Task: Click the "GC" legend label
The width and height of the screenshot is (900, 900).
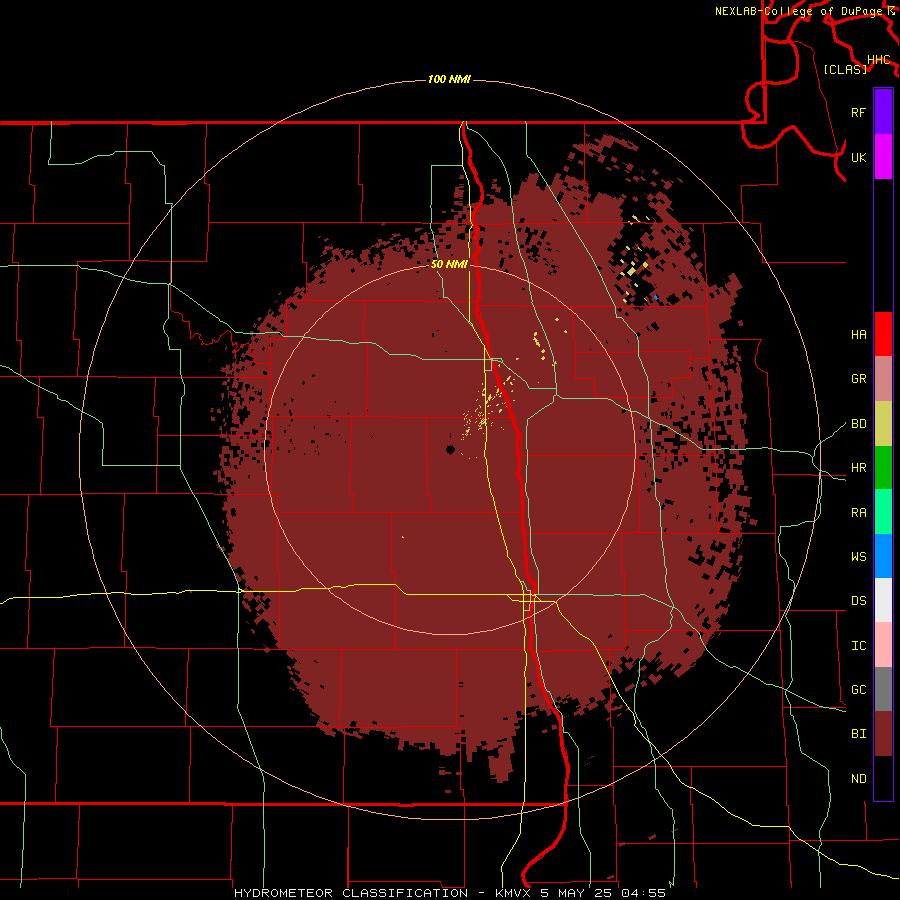Action: pyautogui.click(x=858, y=690)
